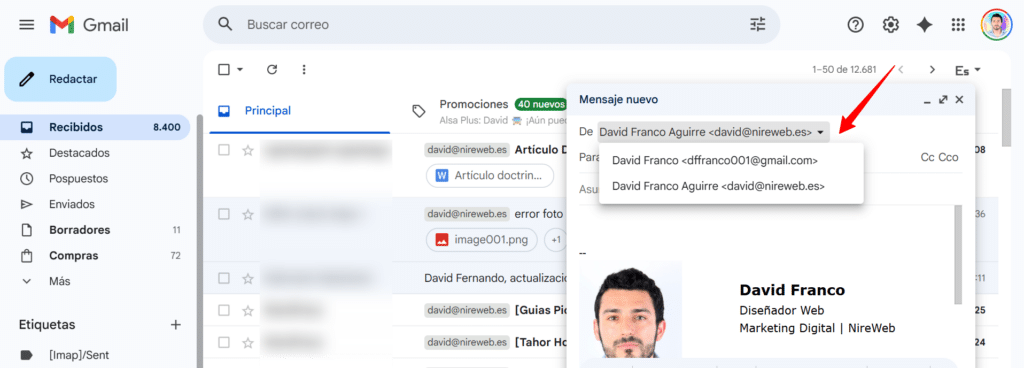
Task: Star the Artículo email
Action: pyautogui.click(x=248, y=151)
